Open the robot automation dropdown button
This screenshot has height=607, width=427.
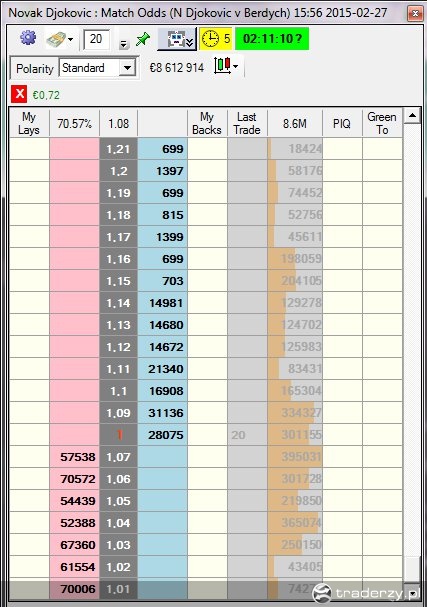pos(177,39)
